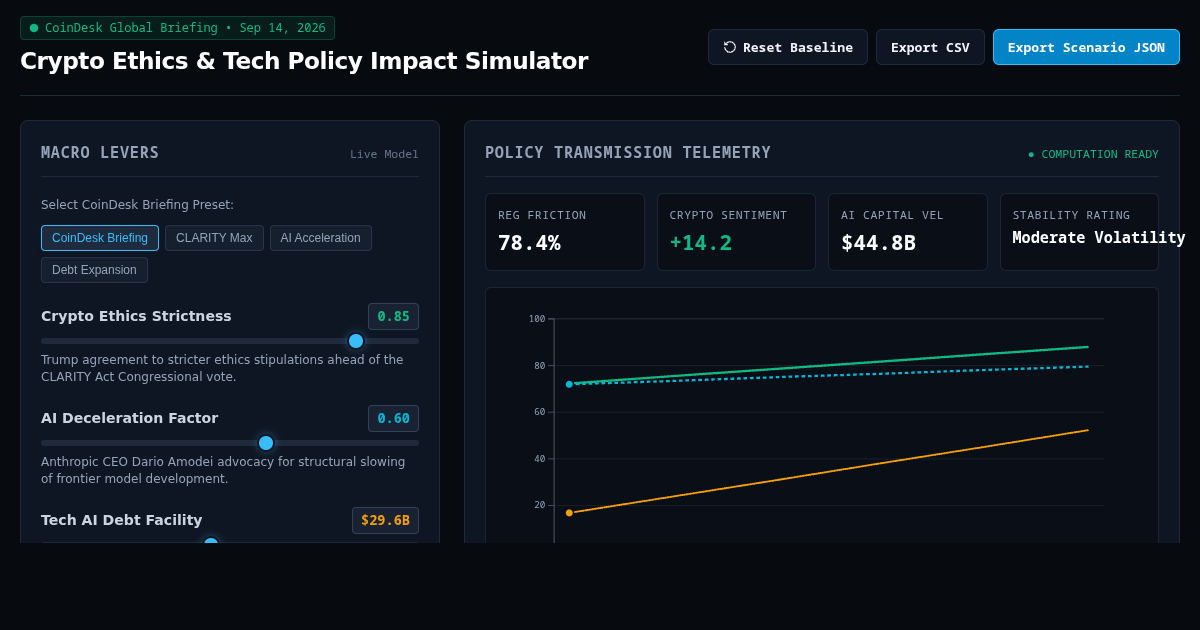
Task: Click the chart y-axis label 100
Action: pos(537,319)
